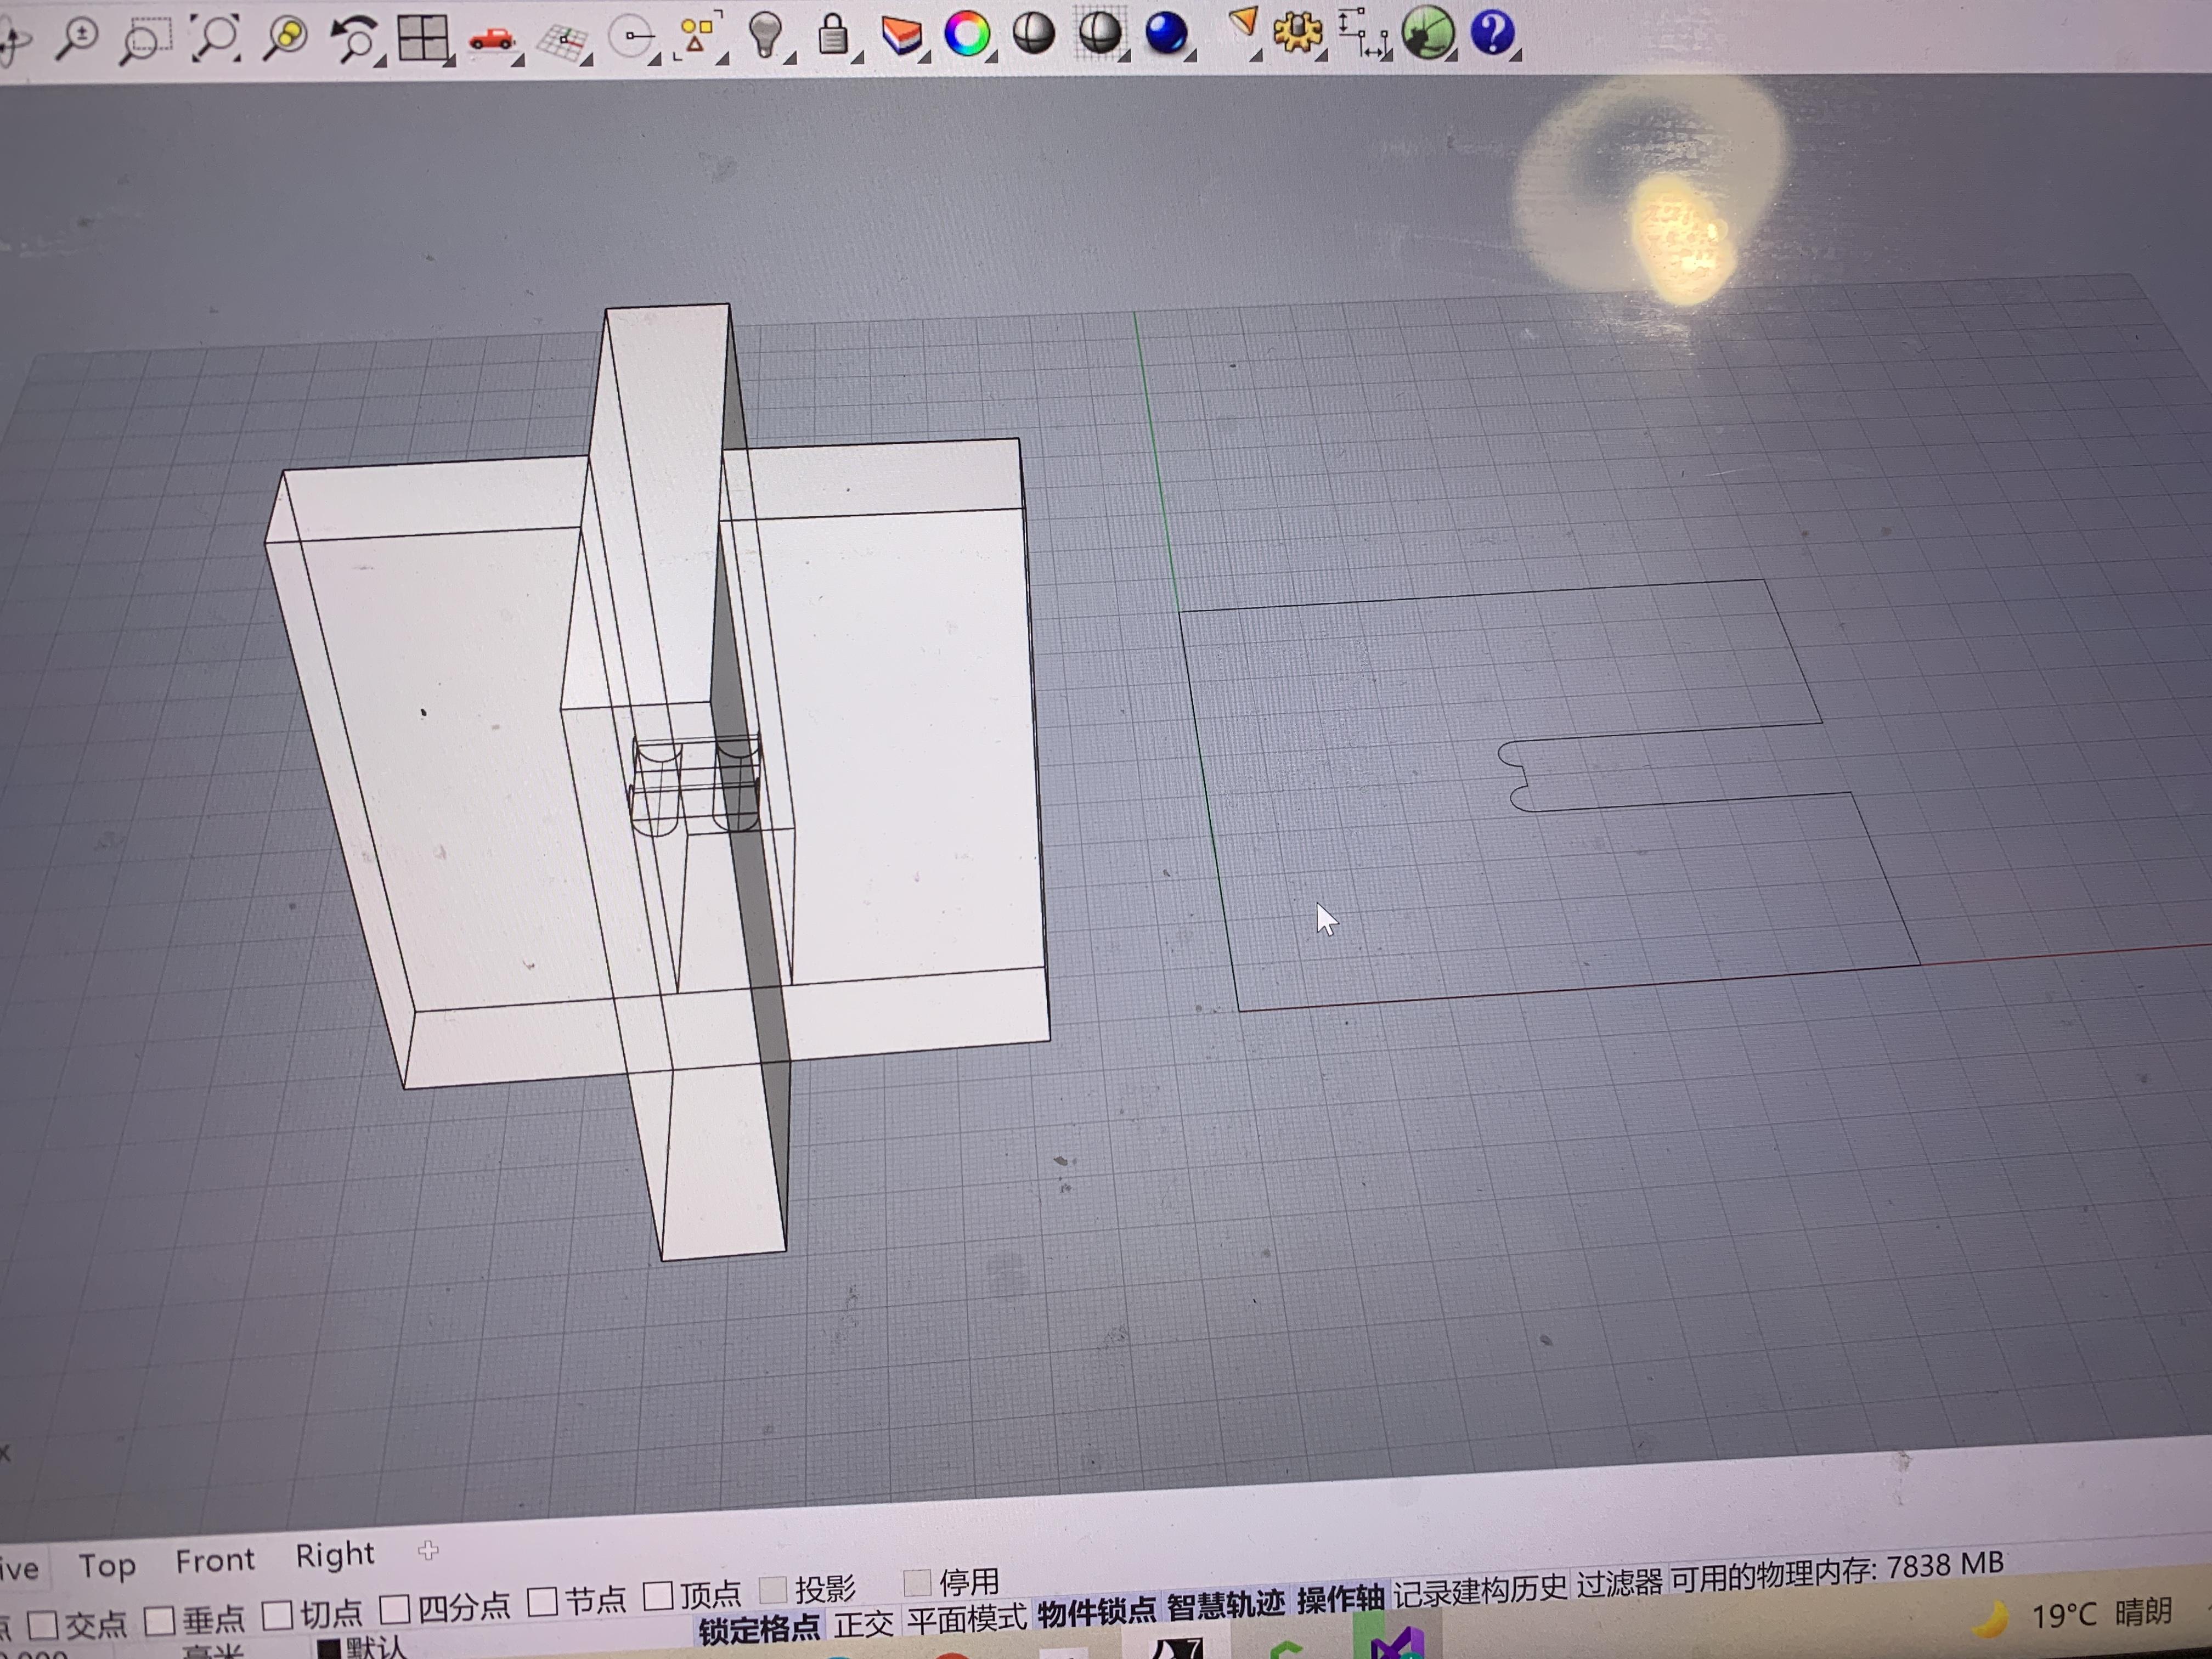Switch to the Front viewport tab
Viewport: 2212px width, 1659px height.
[x=215, y=1560]
